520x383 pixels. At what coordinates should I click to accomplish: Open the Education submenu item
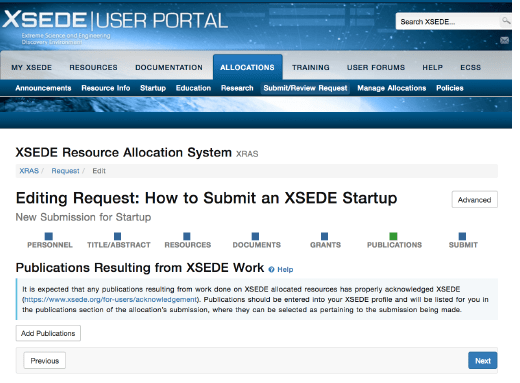[x=193, y=88]
